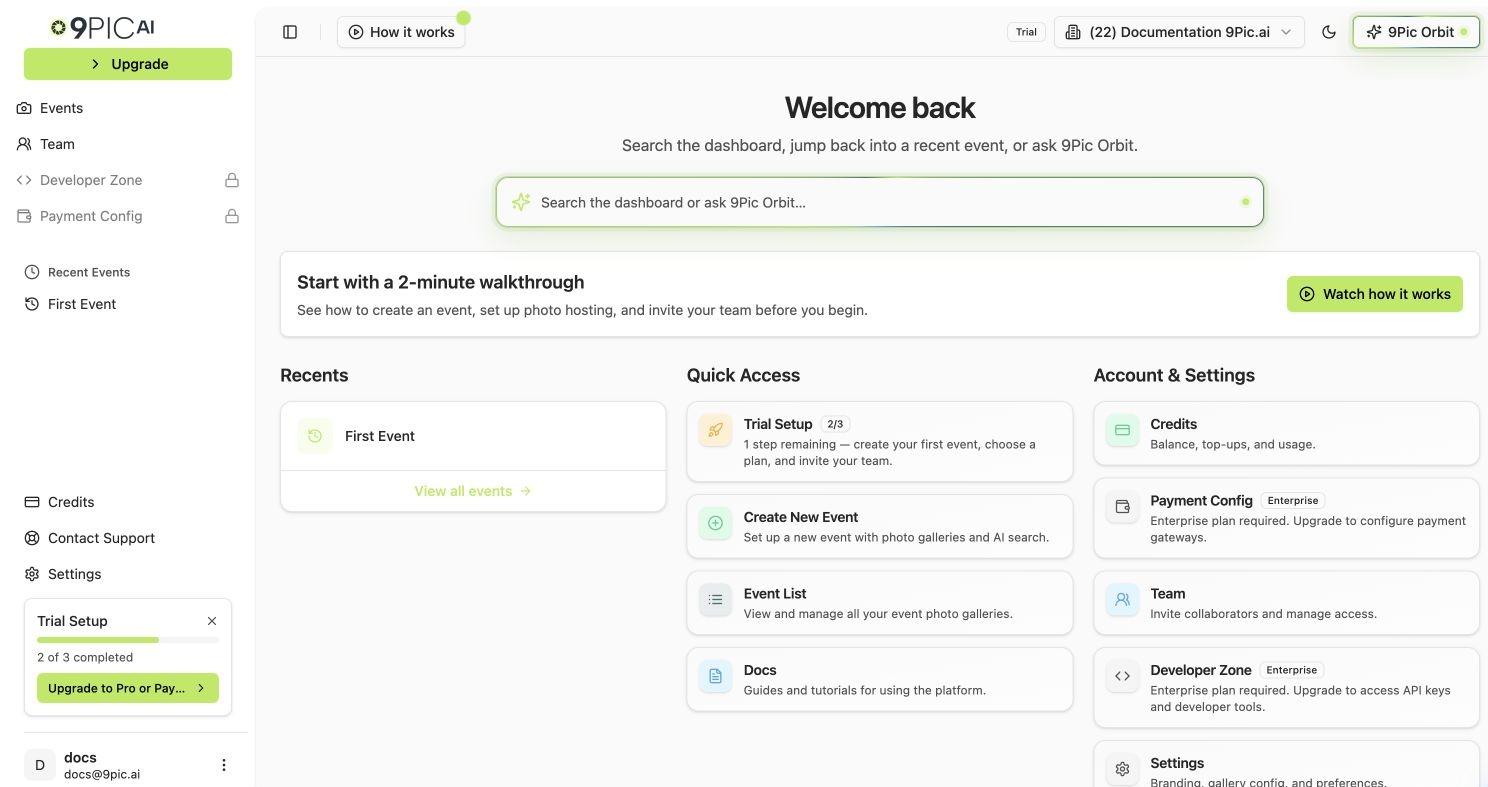Open the Event List card

pyautogui.click(x=880, y=603)
